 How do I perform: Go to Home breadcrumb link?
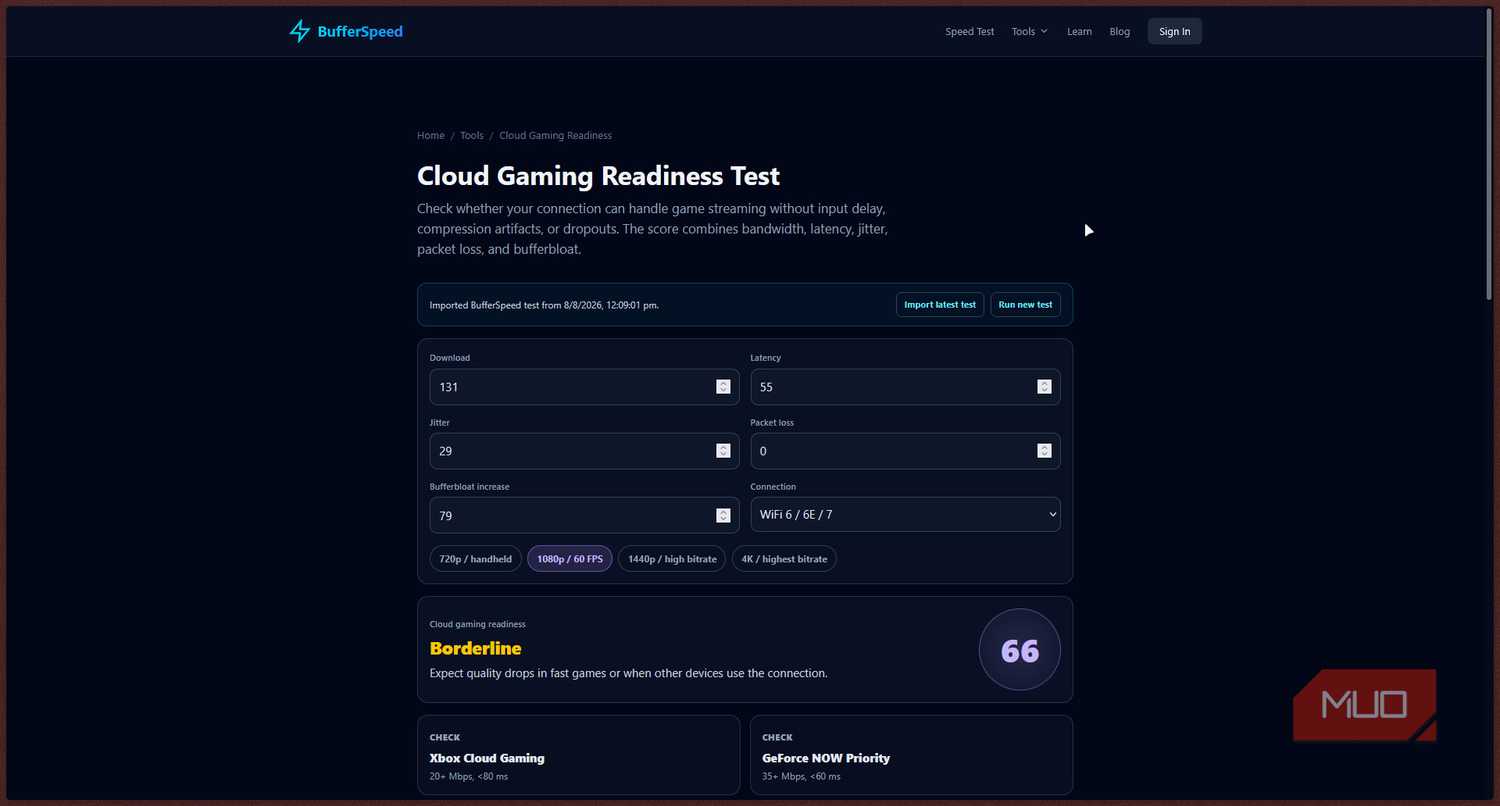pos(431,136)
